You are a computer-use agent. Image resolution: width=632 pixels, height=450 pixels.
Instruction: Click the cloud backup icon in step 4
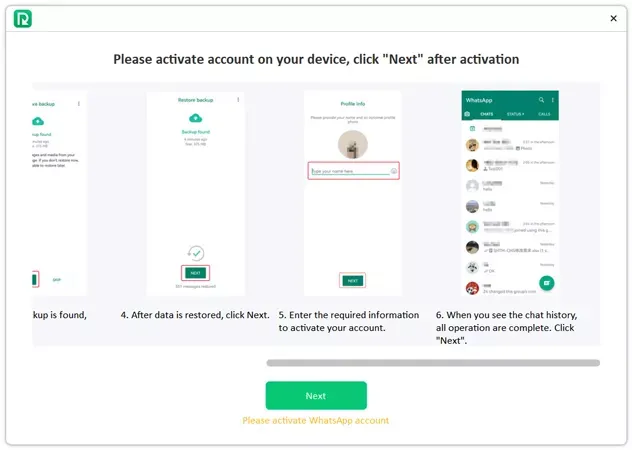coord(195,118)
